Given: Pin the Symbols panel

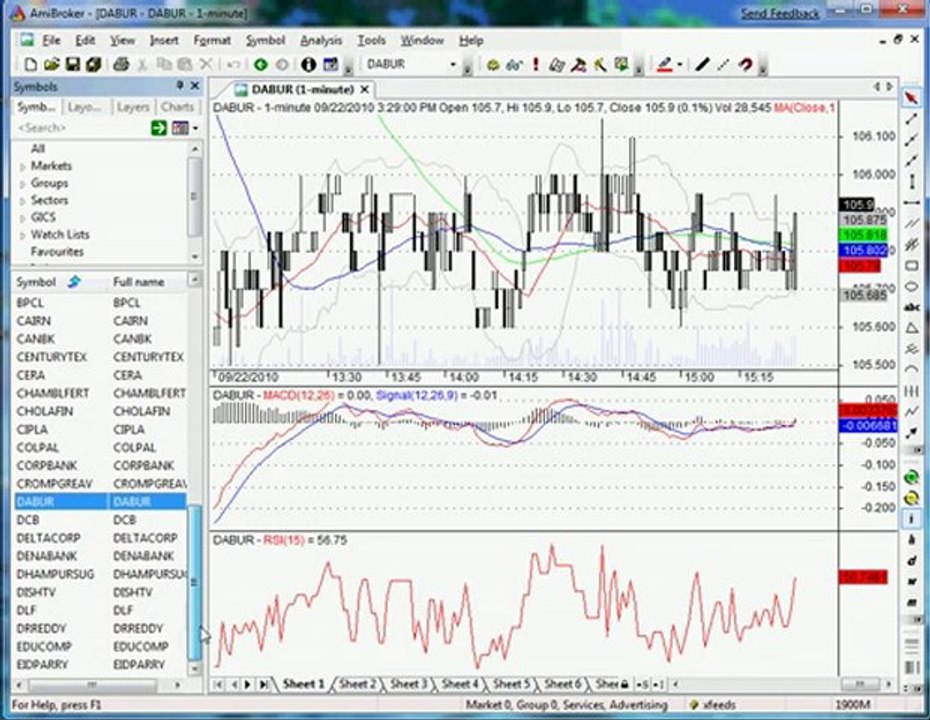Looking at the screenshot, I should (x=180, y=87).
